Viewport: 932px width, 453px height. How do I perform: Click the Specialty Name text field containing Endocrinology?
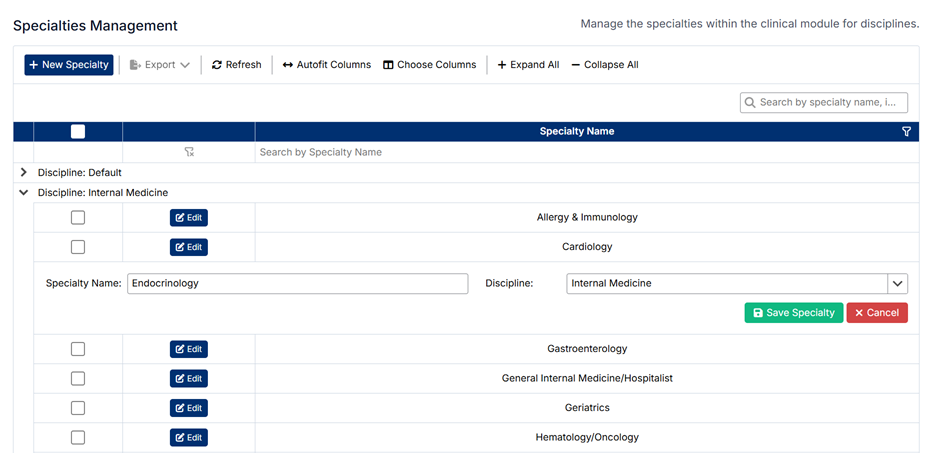point(297,284)
